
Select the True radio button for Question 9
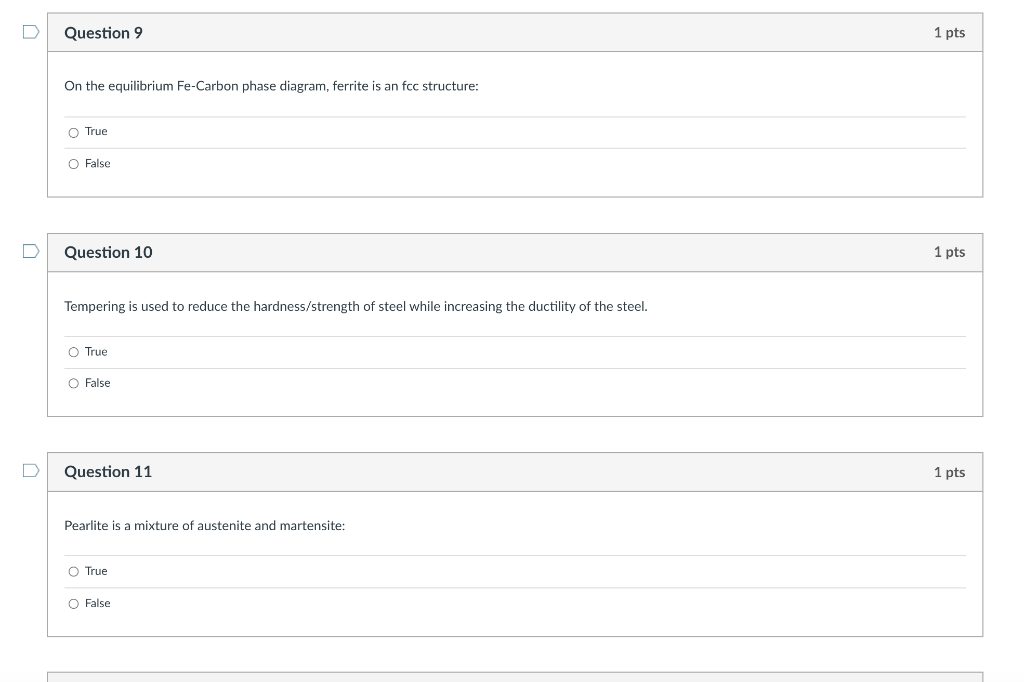74,132
